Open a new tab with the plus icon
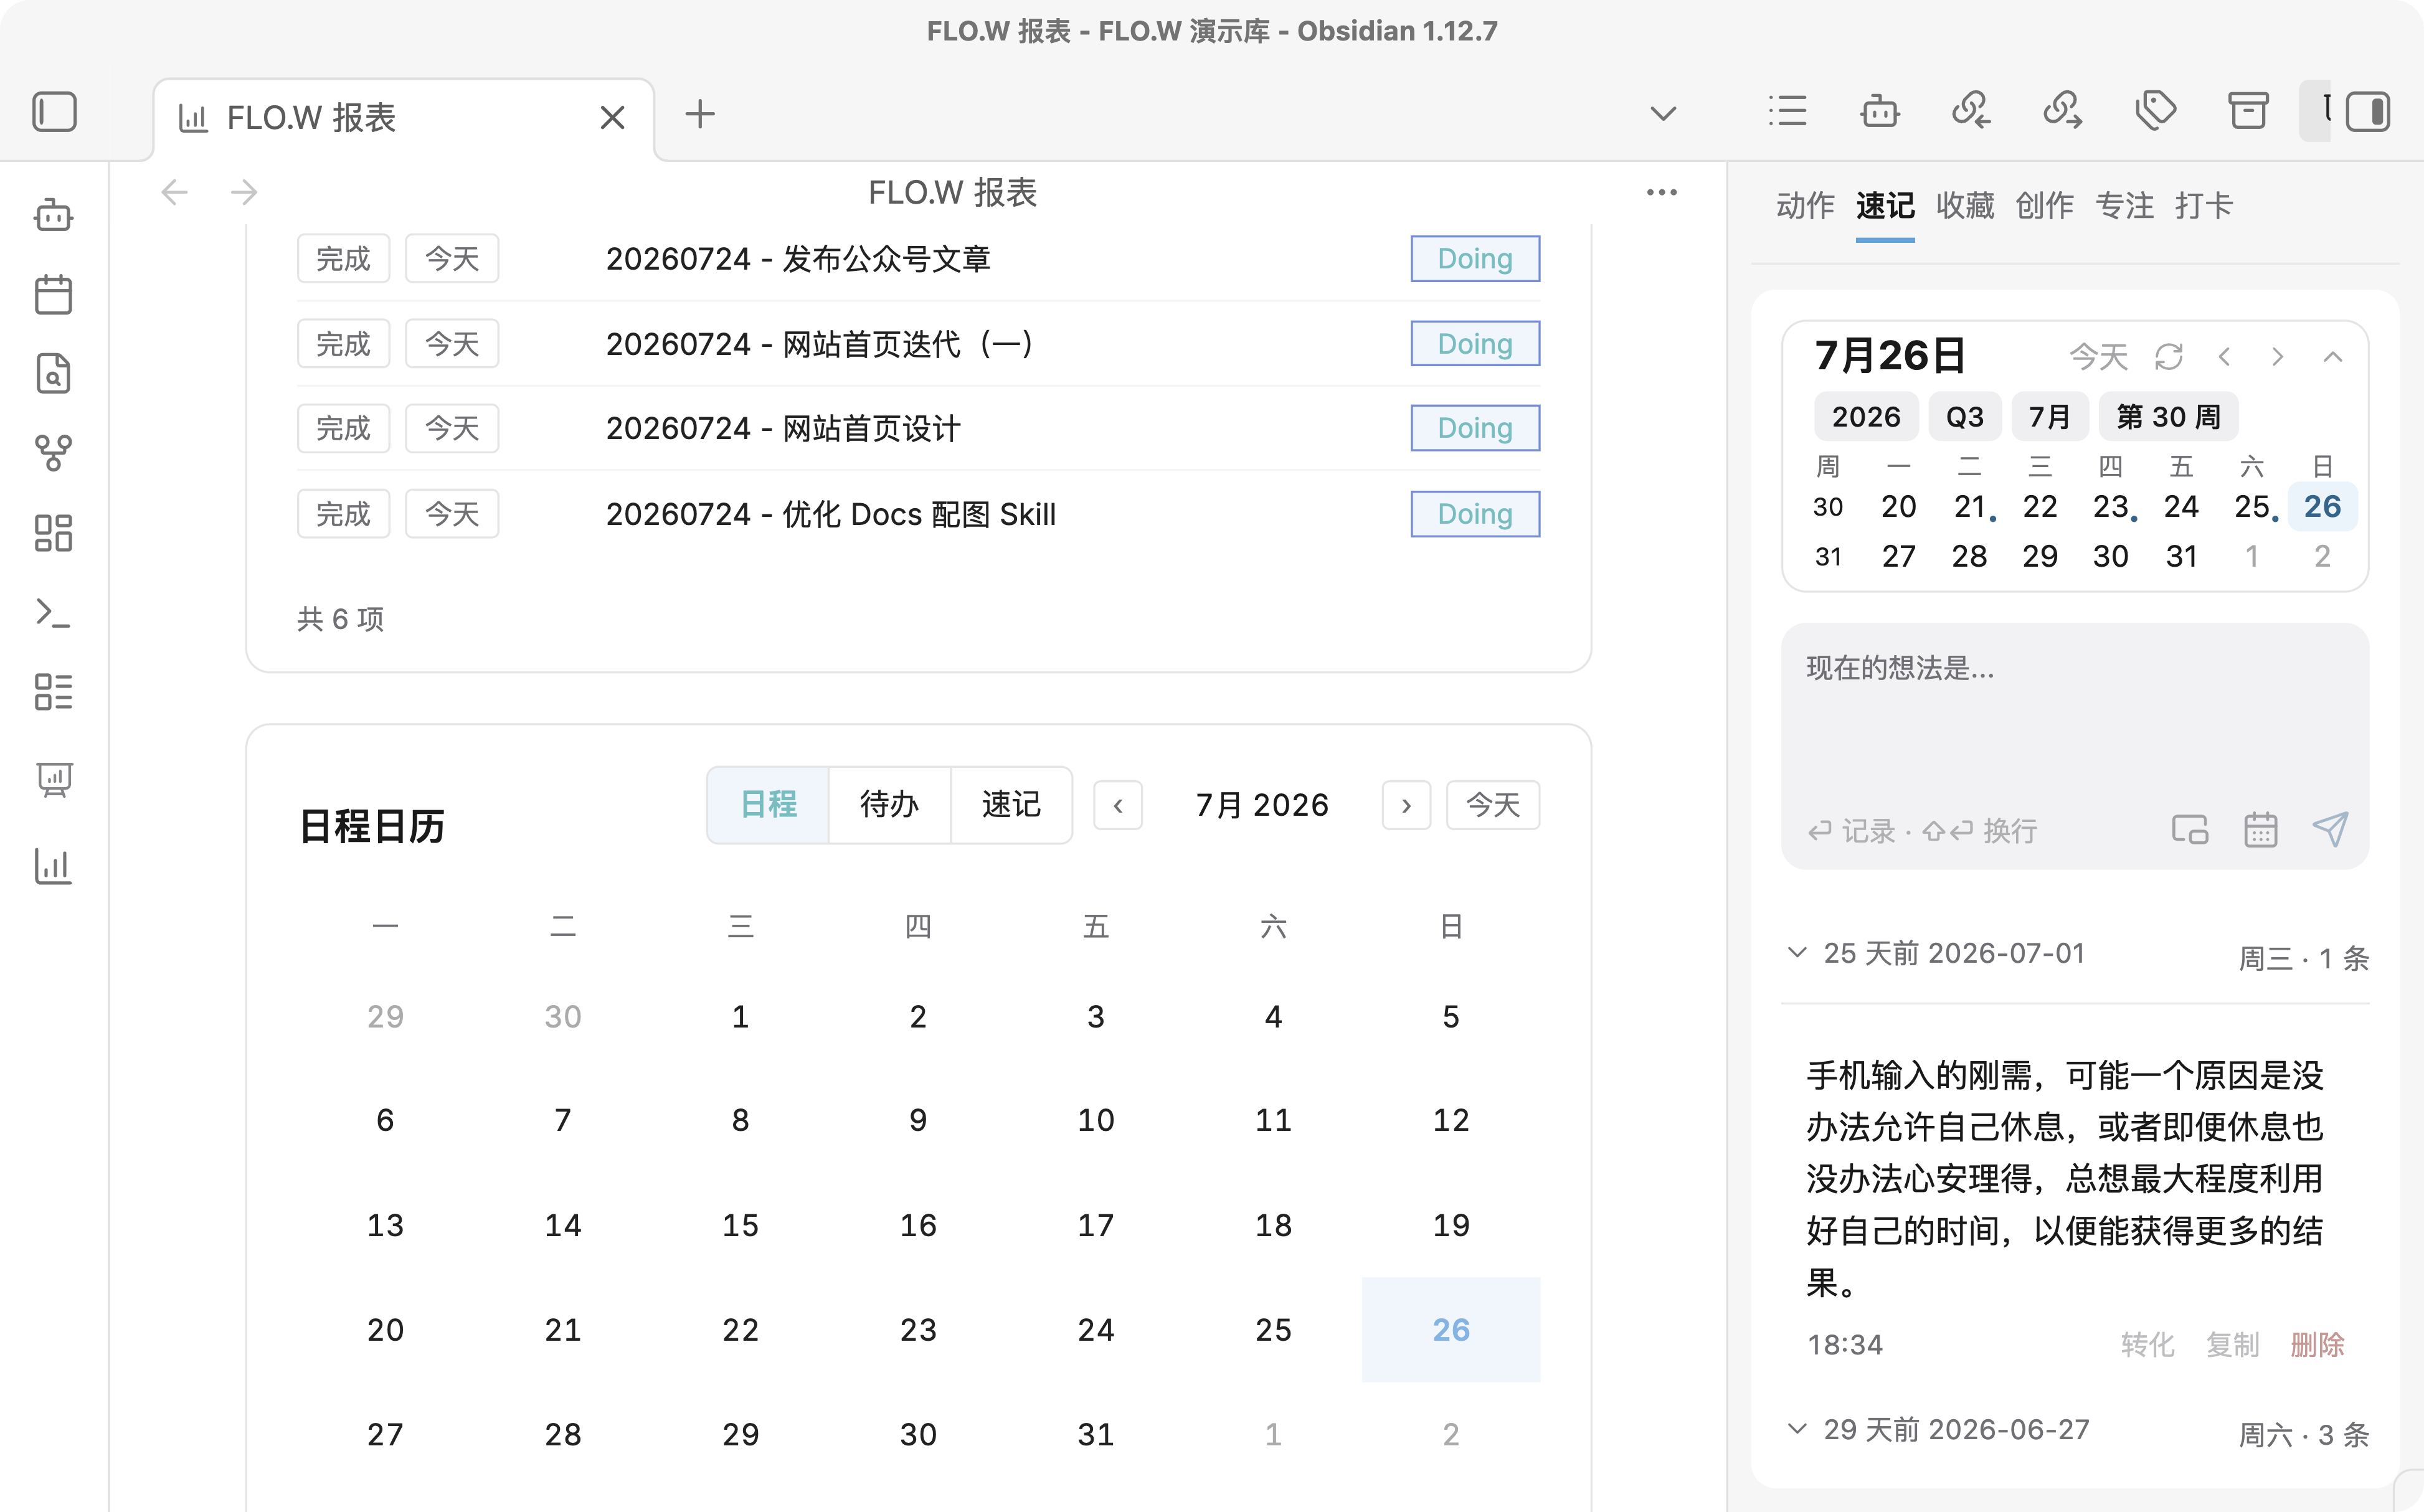 tap(700, 114)
